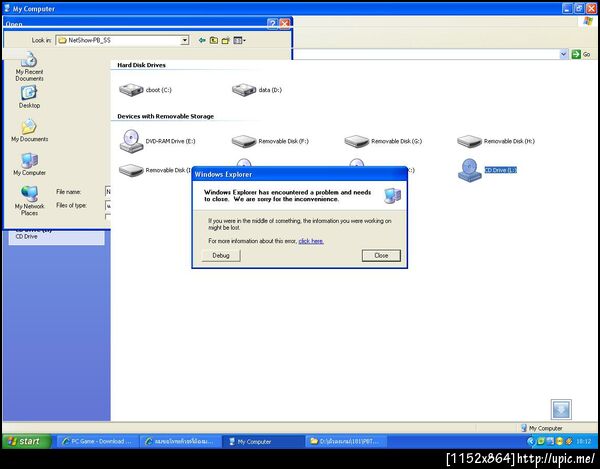600x469 pixels.
Task: Select My Computer in the places bar
Action: coord(29,164)
